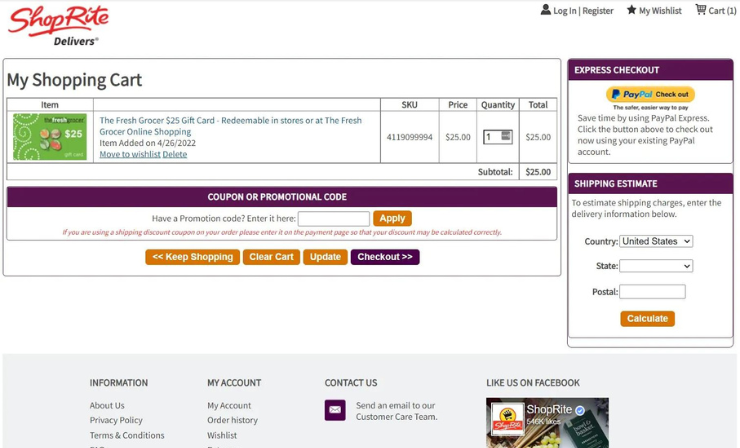
Task: Click the star icon next to My Wishlist
Action: coord(631,10)
